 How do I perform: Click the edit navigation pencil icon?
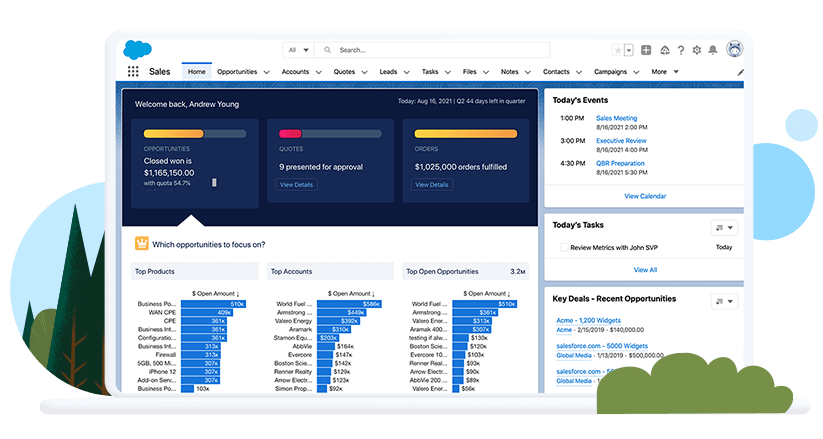tap(740, 72)
